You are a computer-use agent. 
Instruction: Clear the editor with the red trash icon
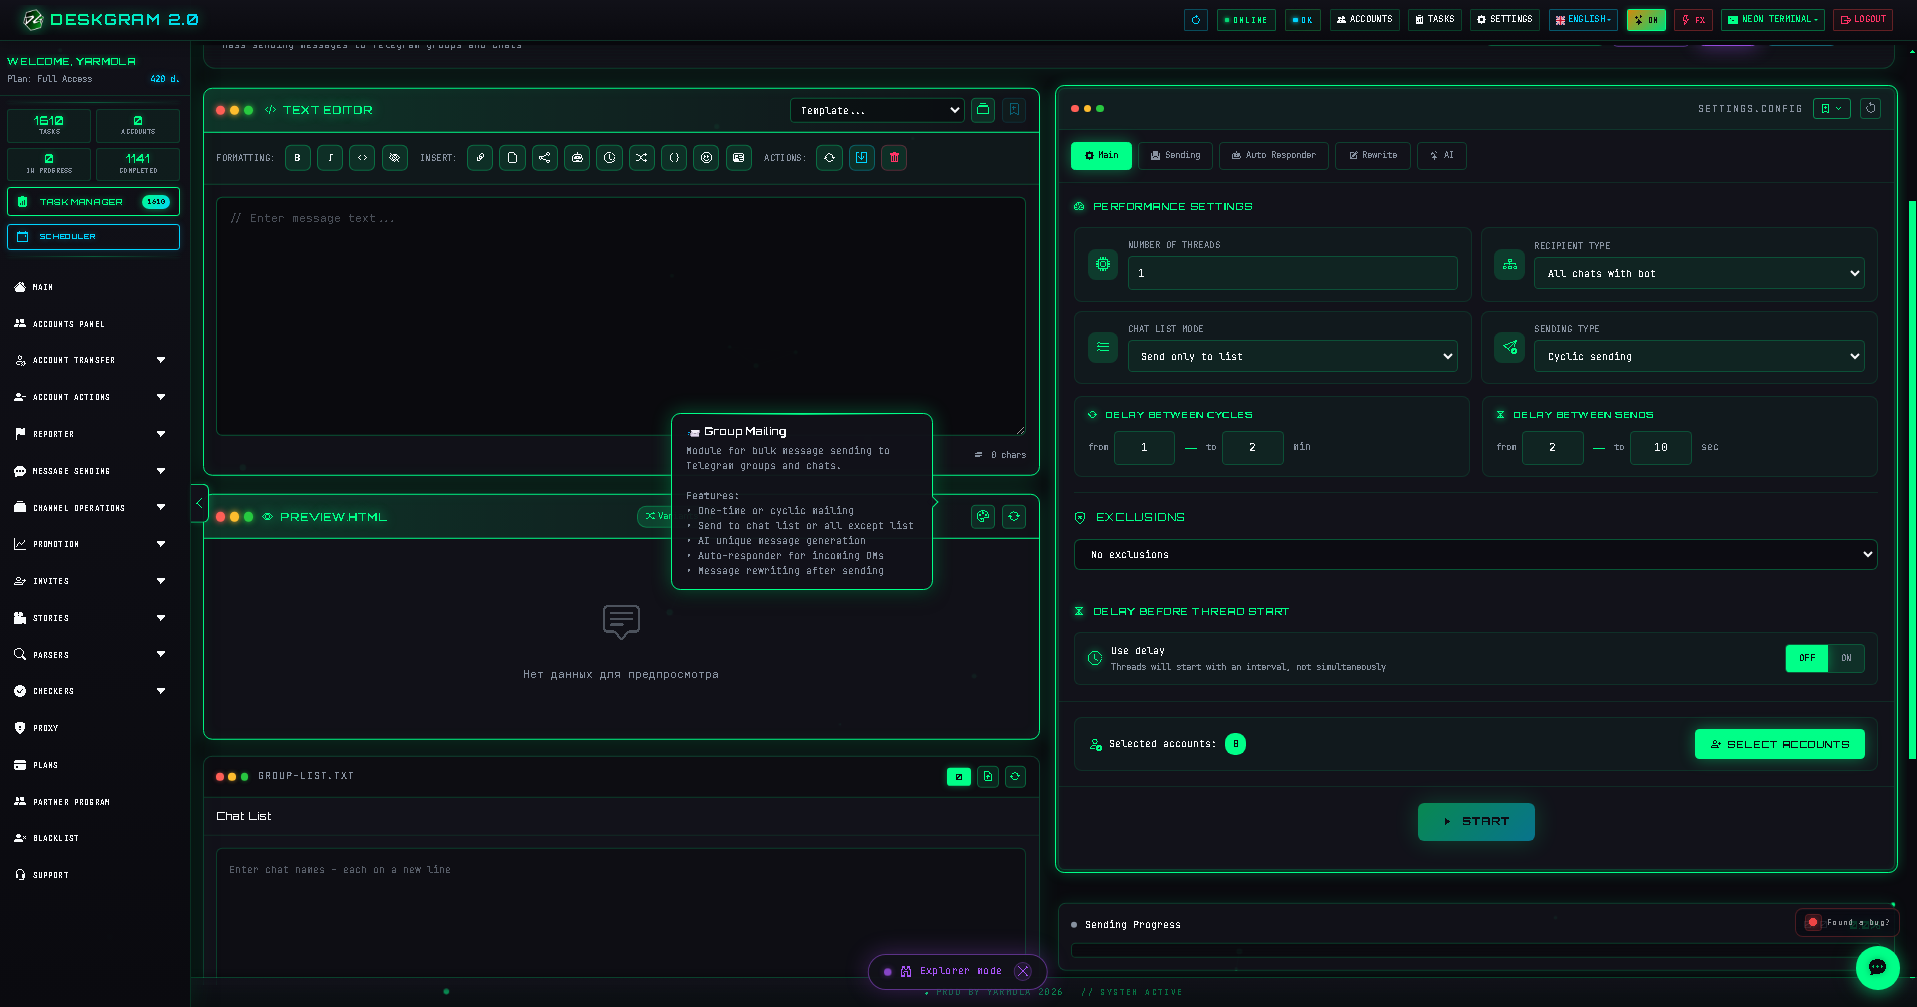pos(894,158)
